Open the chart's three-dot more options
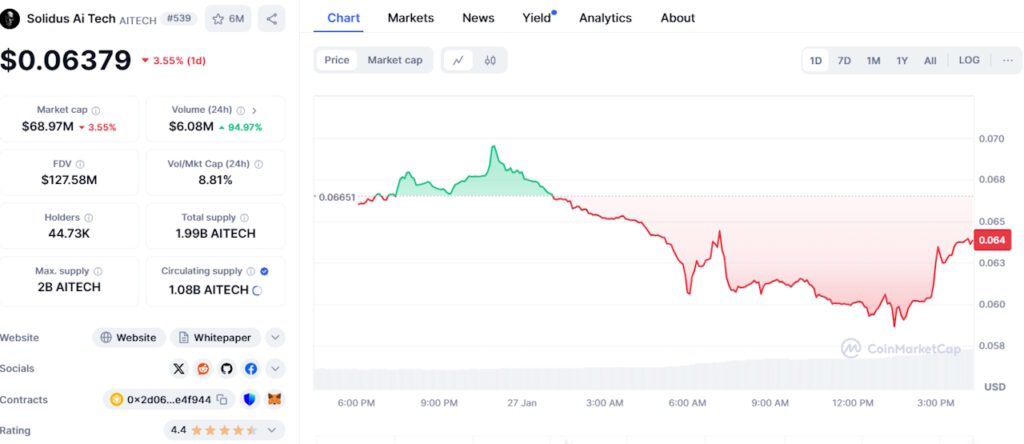The height and width of the screenshot is (444, 1024). click(1007, 60)
